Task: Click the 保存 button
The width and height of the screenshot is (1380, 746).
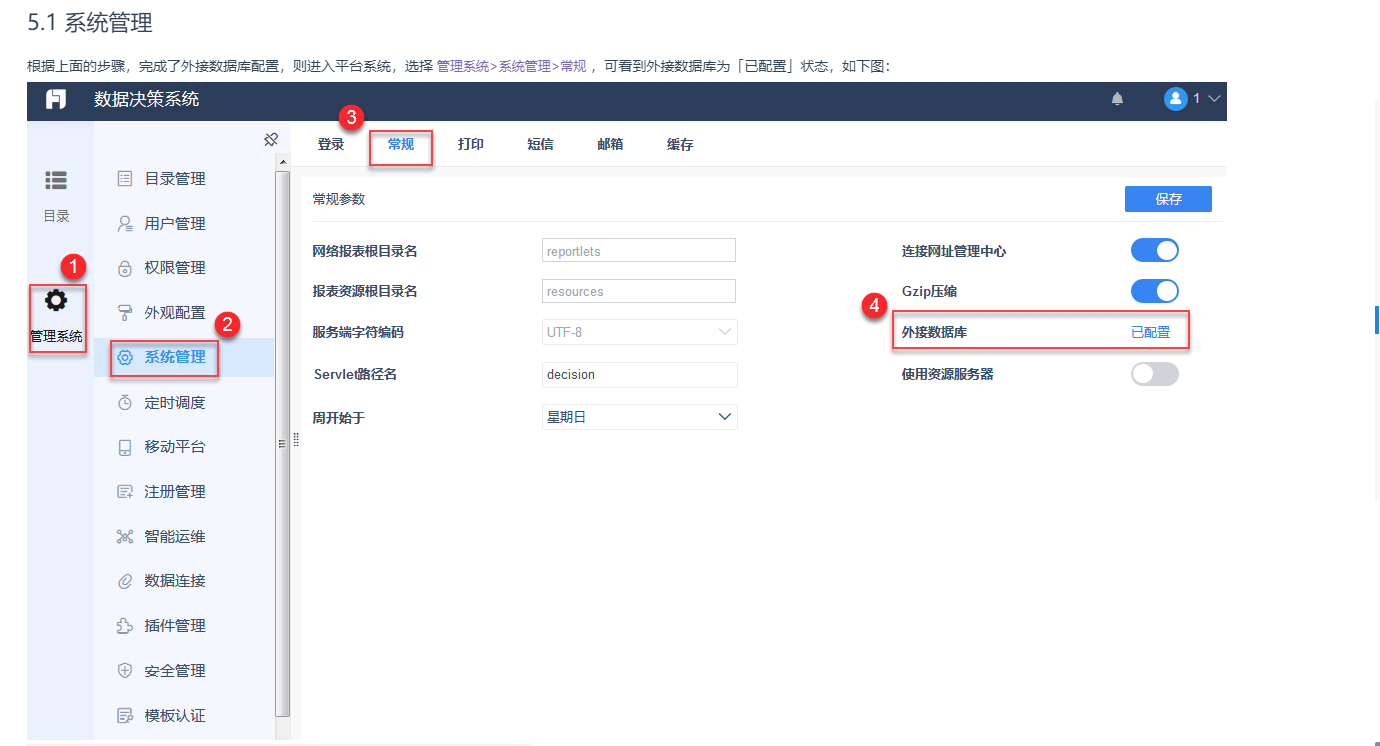Action: [1168, 199]
